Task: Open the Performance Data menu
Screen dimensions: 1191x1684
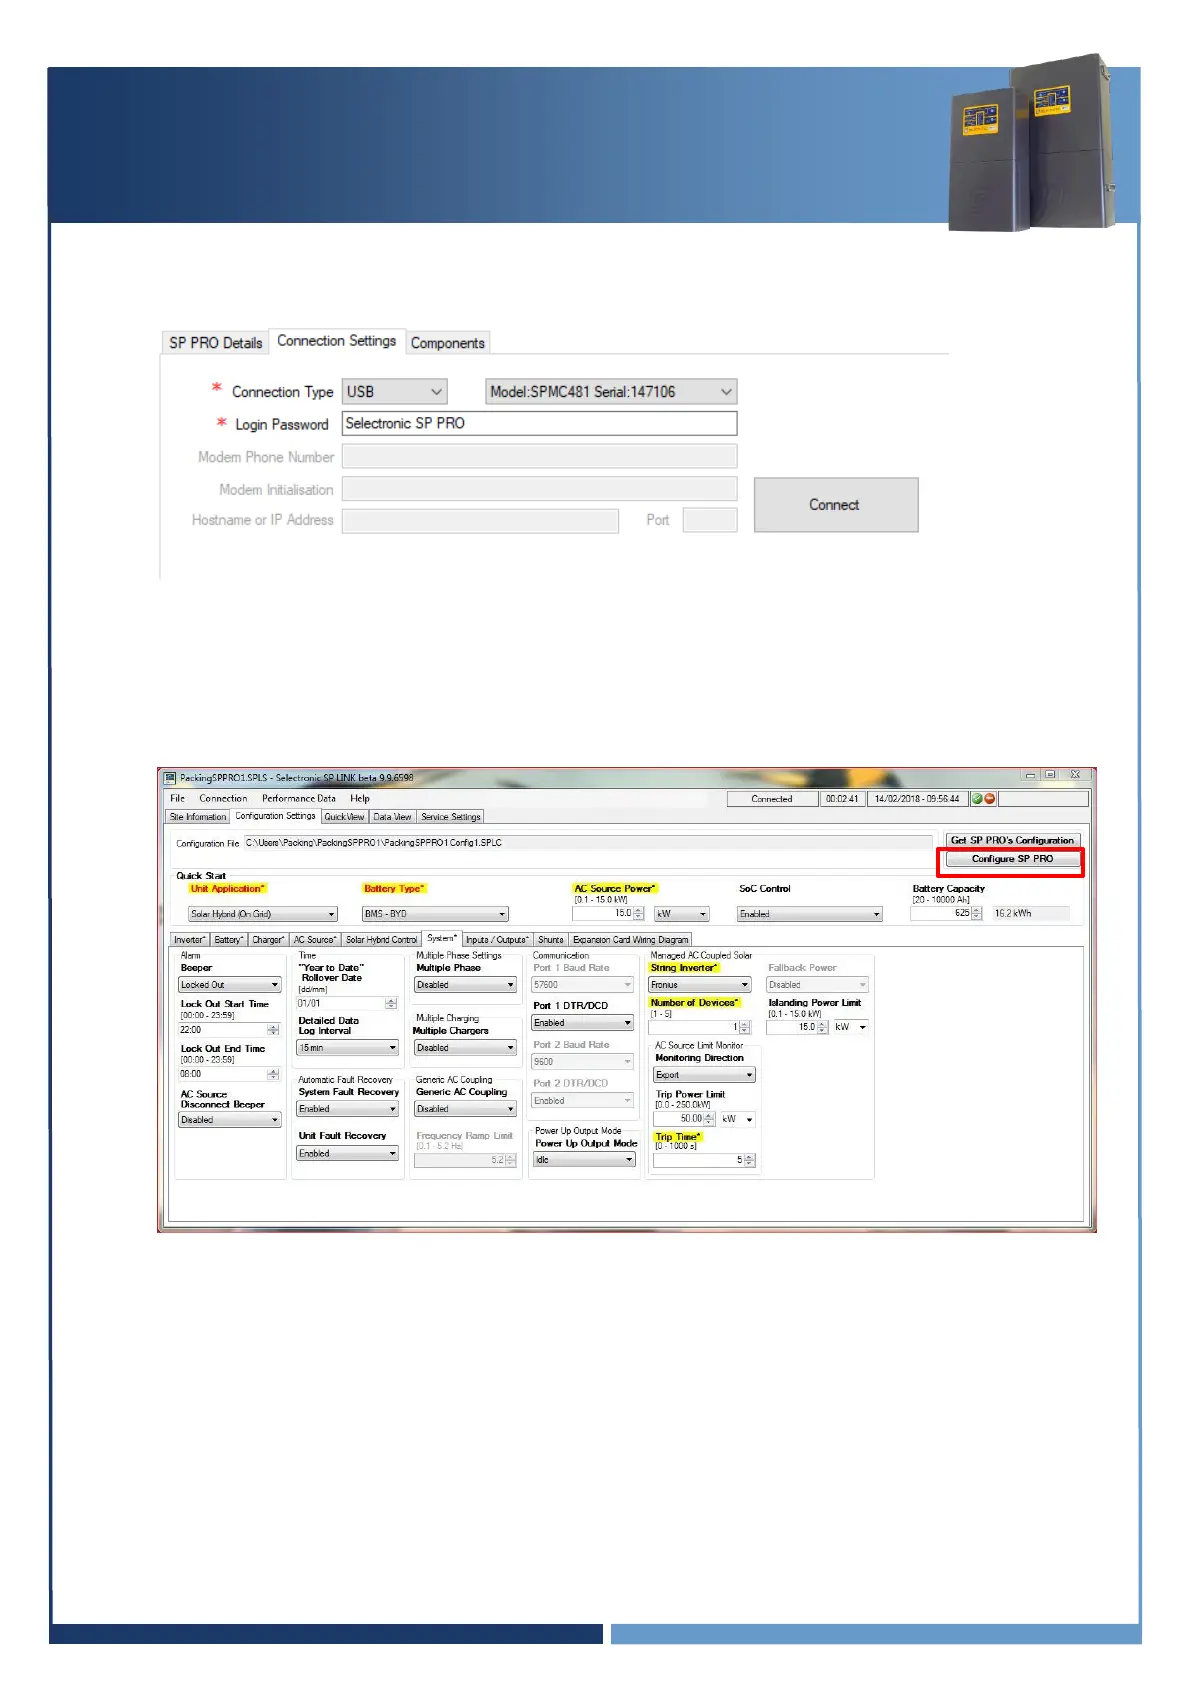Action: [299, 798]
